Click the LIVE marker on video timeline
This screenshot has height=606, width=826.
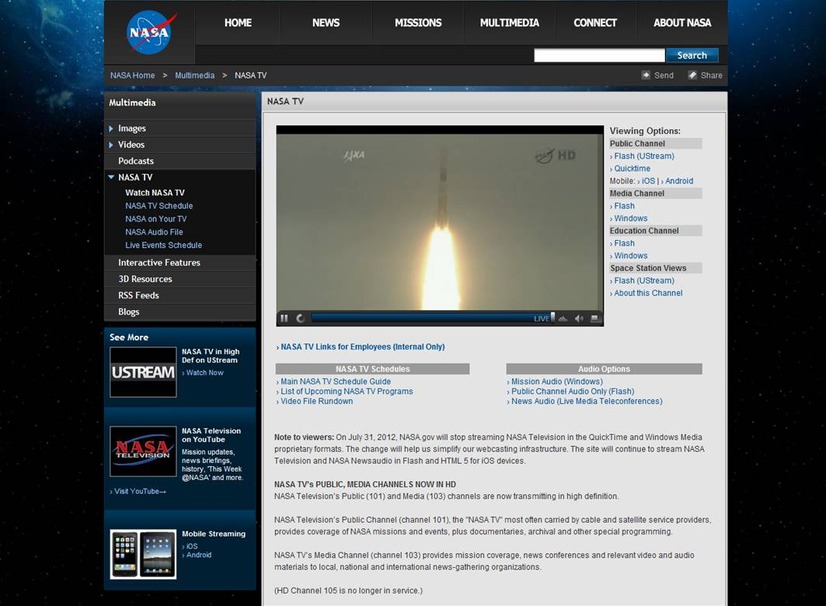pyautogui.click(x=541, y=319)
